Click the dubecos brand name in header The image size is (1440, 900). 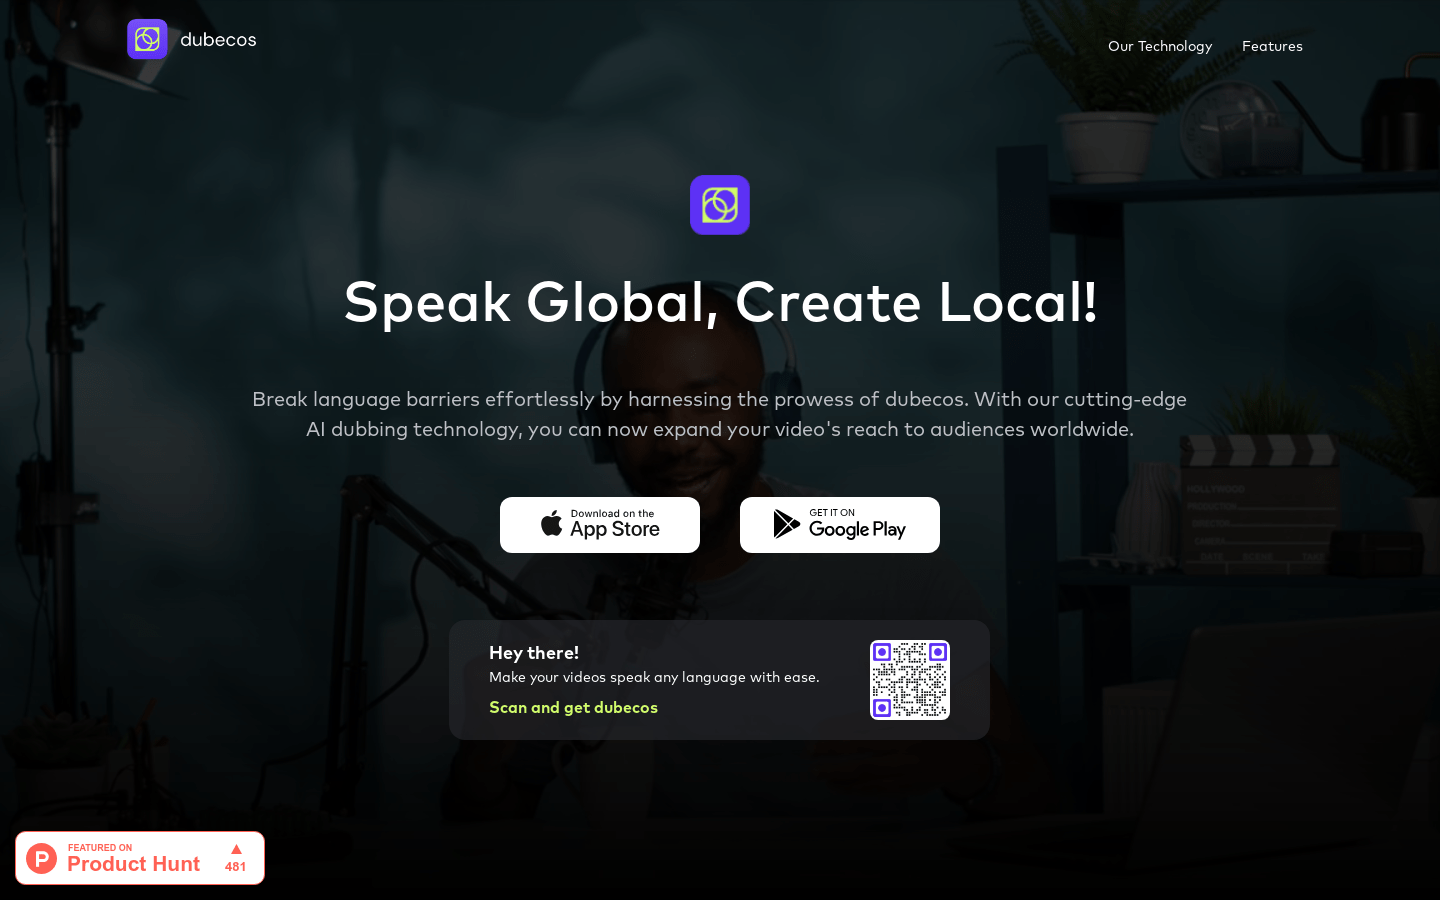(218, 40)
